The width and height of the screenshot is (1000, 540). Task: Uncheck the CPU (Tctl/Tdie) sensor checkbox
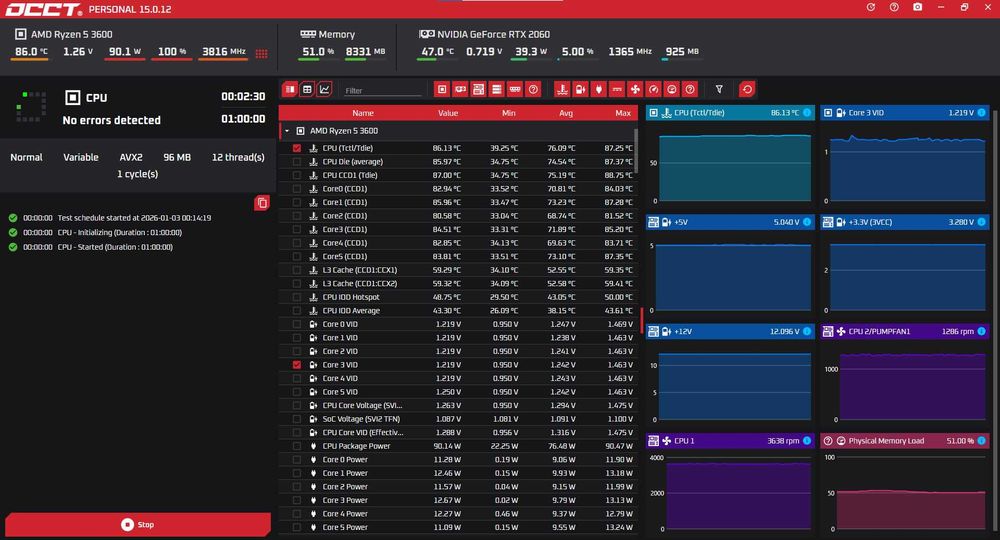pyautogui.click(x=297, y=148)
